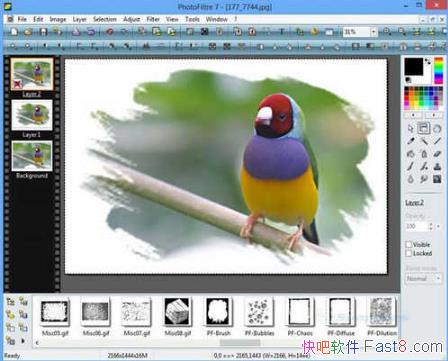Open the Filter menu
The height and width of the screenshot is (361, 448).
click(153, 19)
